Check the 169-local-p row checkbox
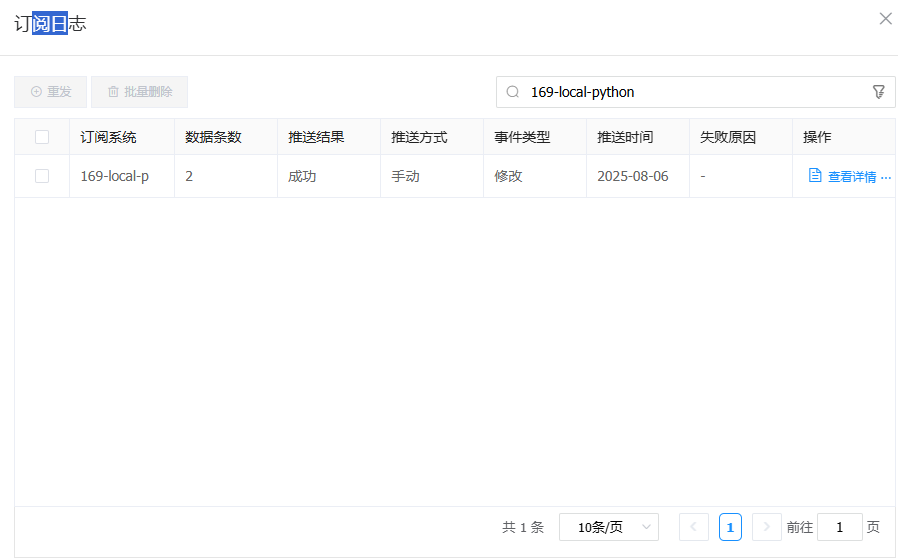Viewport: 898px width, 560px height. tap(42, 176)
